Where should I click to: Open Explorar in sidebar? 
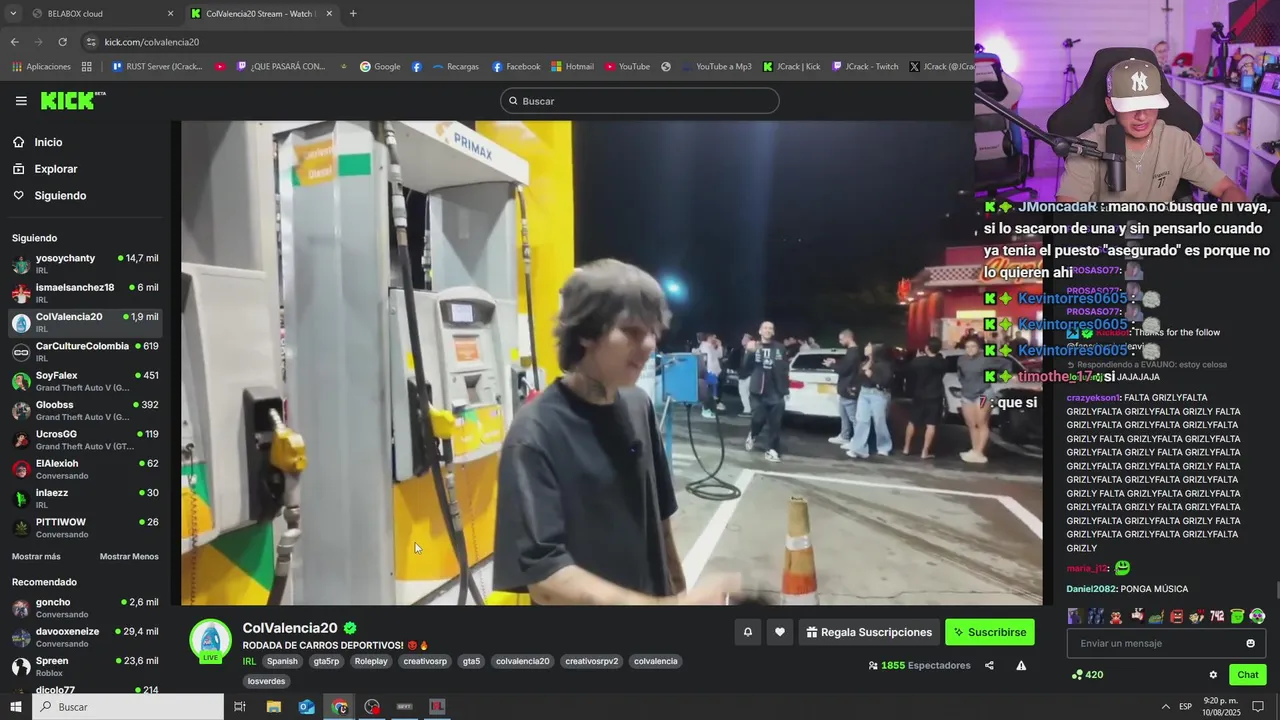[55, 169]
